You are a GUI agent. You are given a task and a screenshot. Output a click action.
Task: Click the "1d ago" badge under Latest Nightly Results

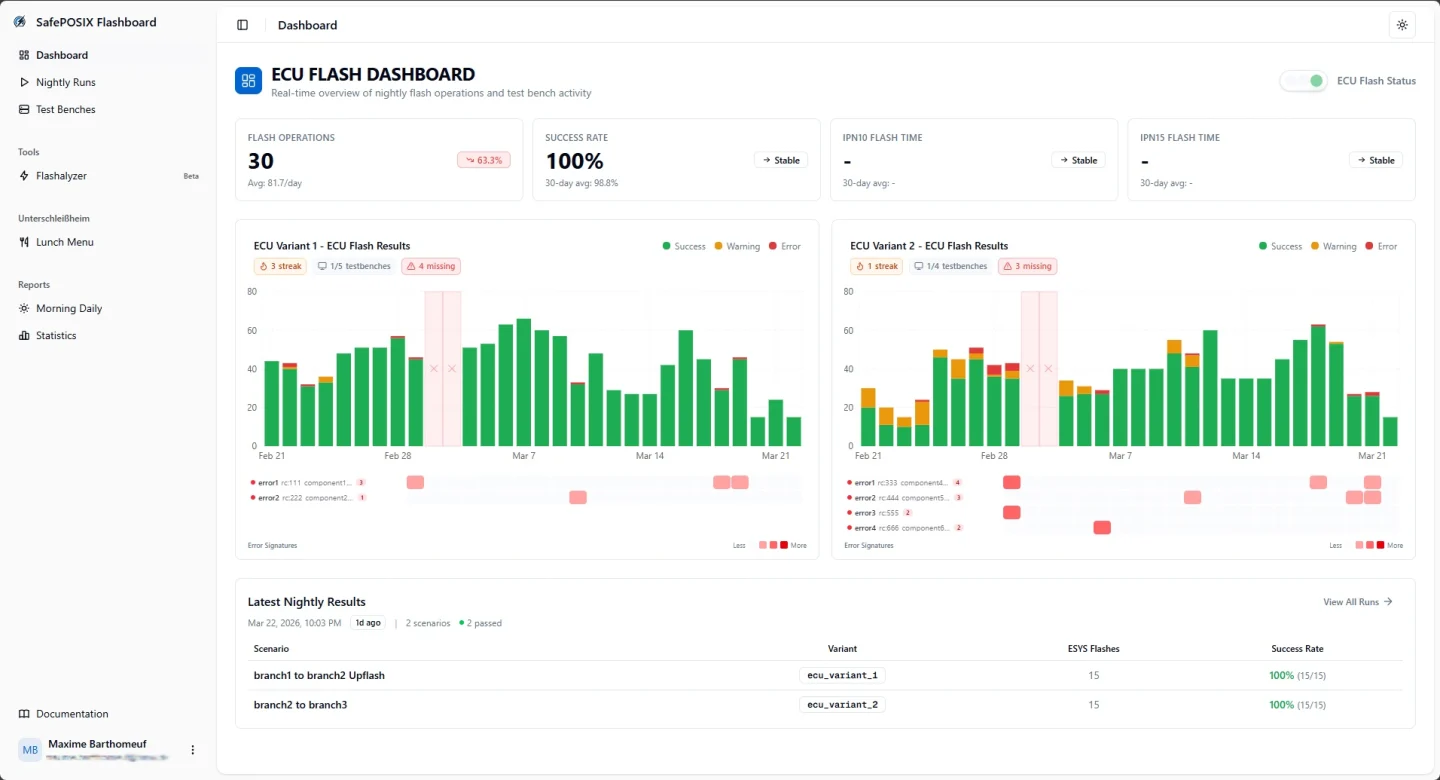click(x=367, y=623)
